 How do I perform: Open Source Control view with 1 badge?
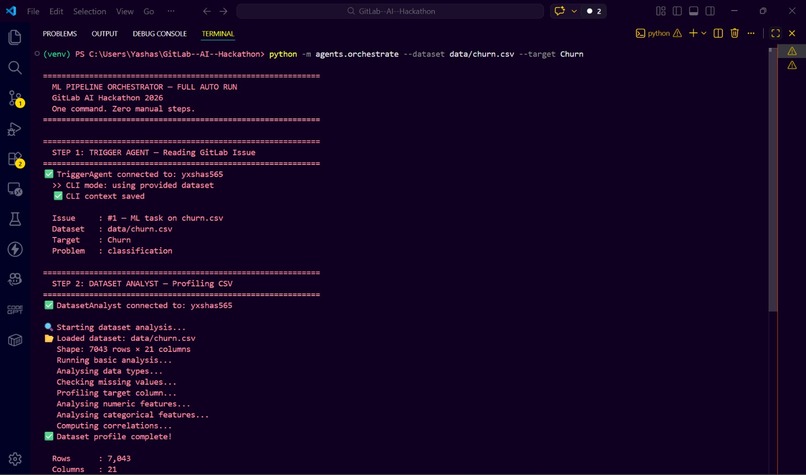tap(15, 98)
